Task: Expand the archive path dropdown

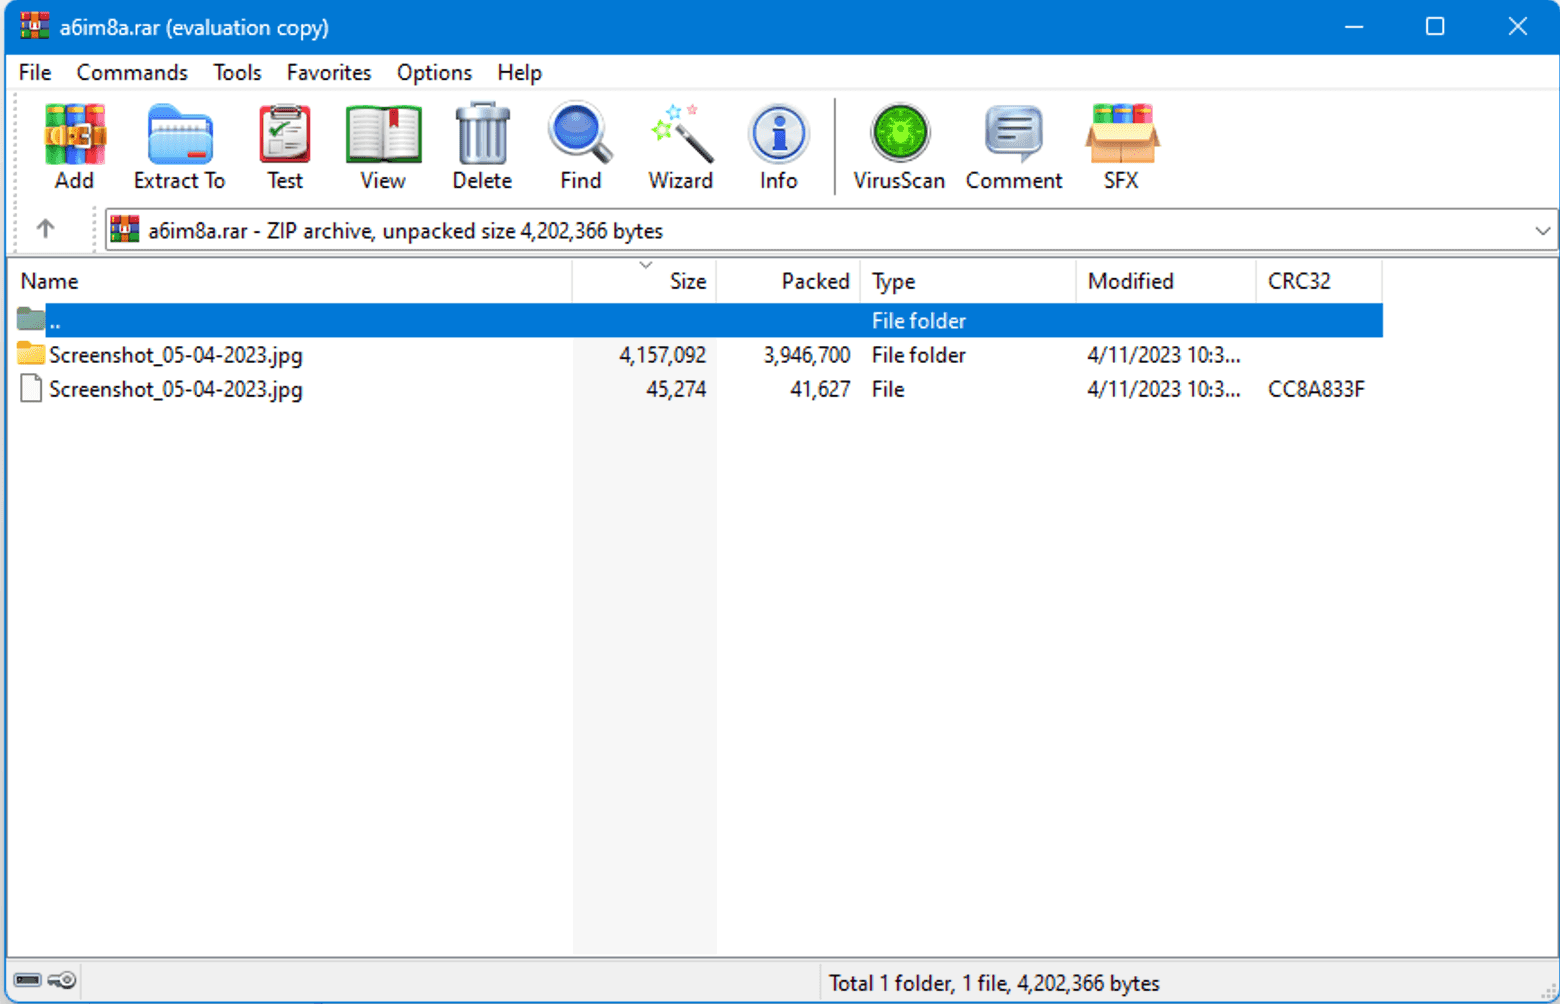Action: pos(1542,231)
